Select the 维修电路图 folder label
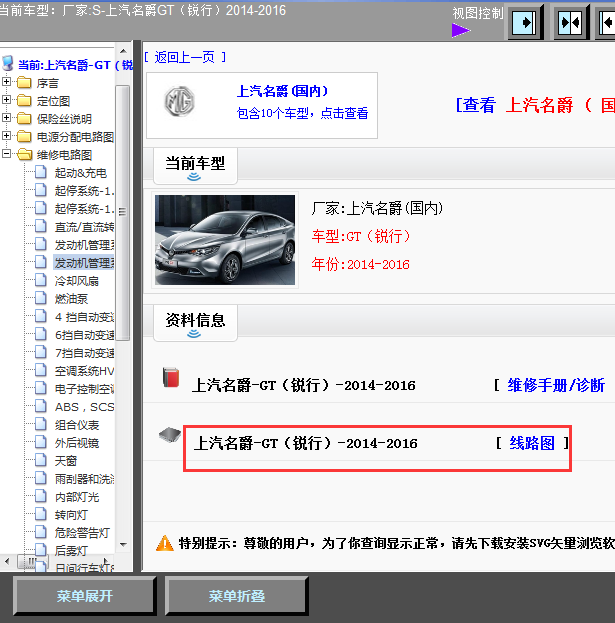Viewport: 615px width, 623px height. tap(64, 155)
